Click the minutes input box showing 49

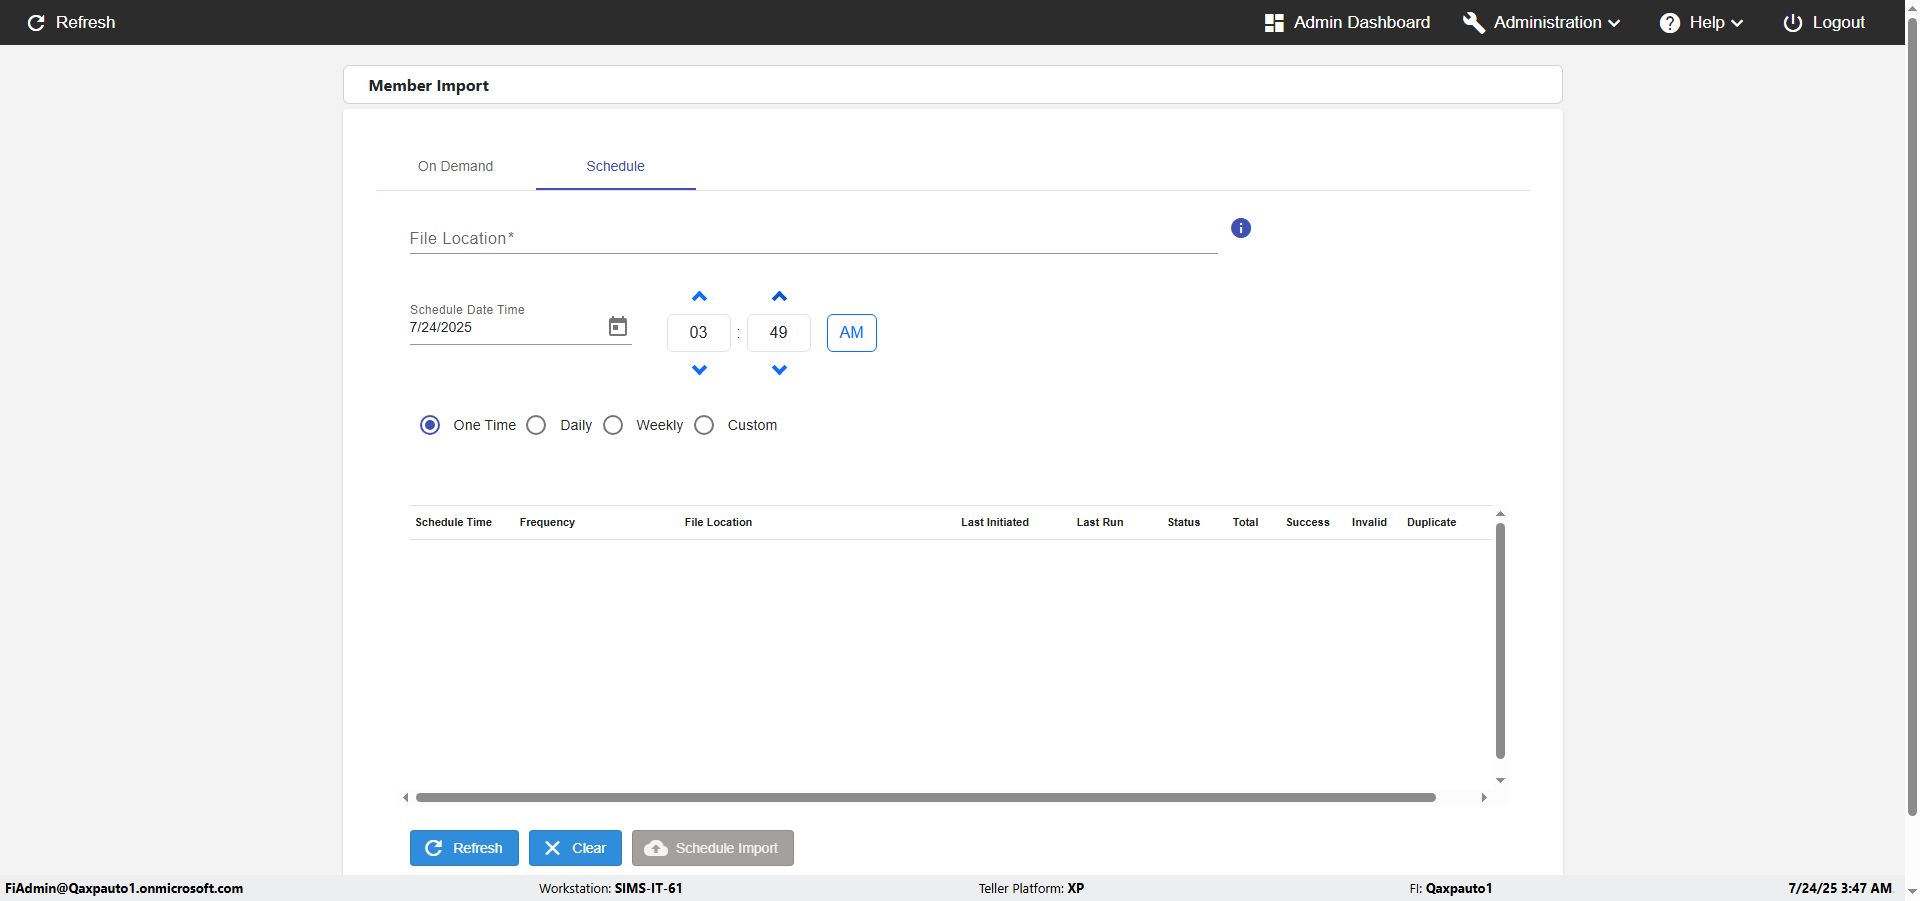(779, 333)
